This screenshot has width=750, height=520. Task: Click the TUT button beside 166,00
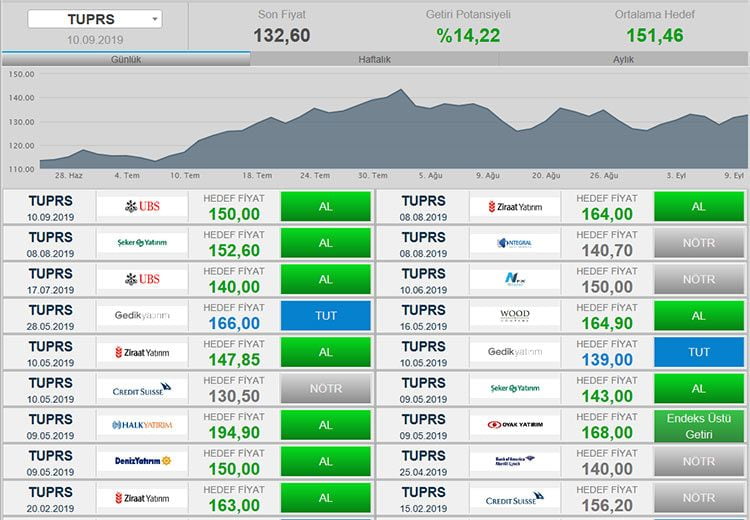pos(325,316)
